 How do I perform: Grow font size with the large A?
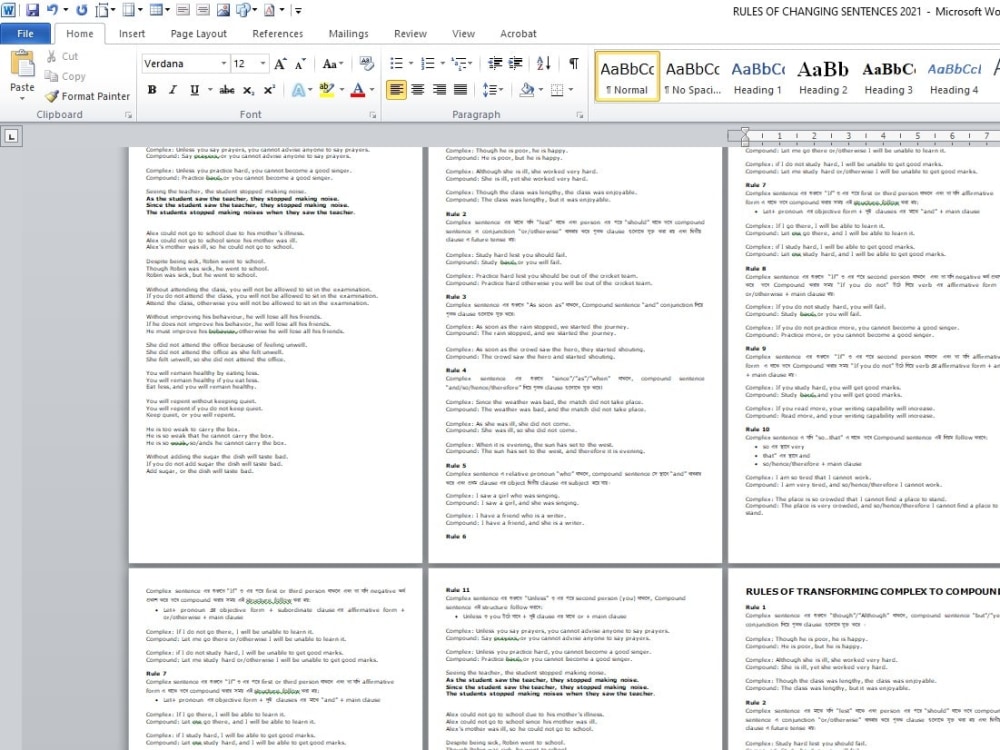(x=280, y=64)
